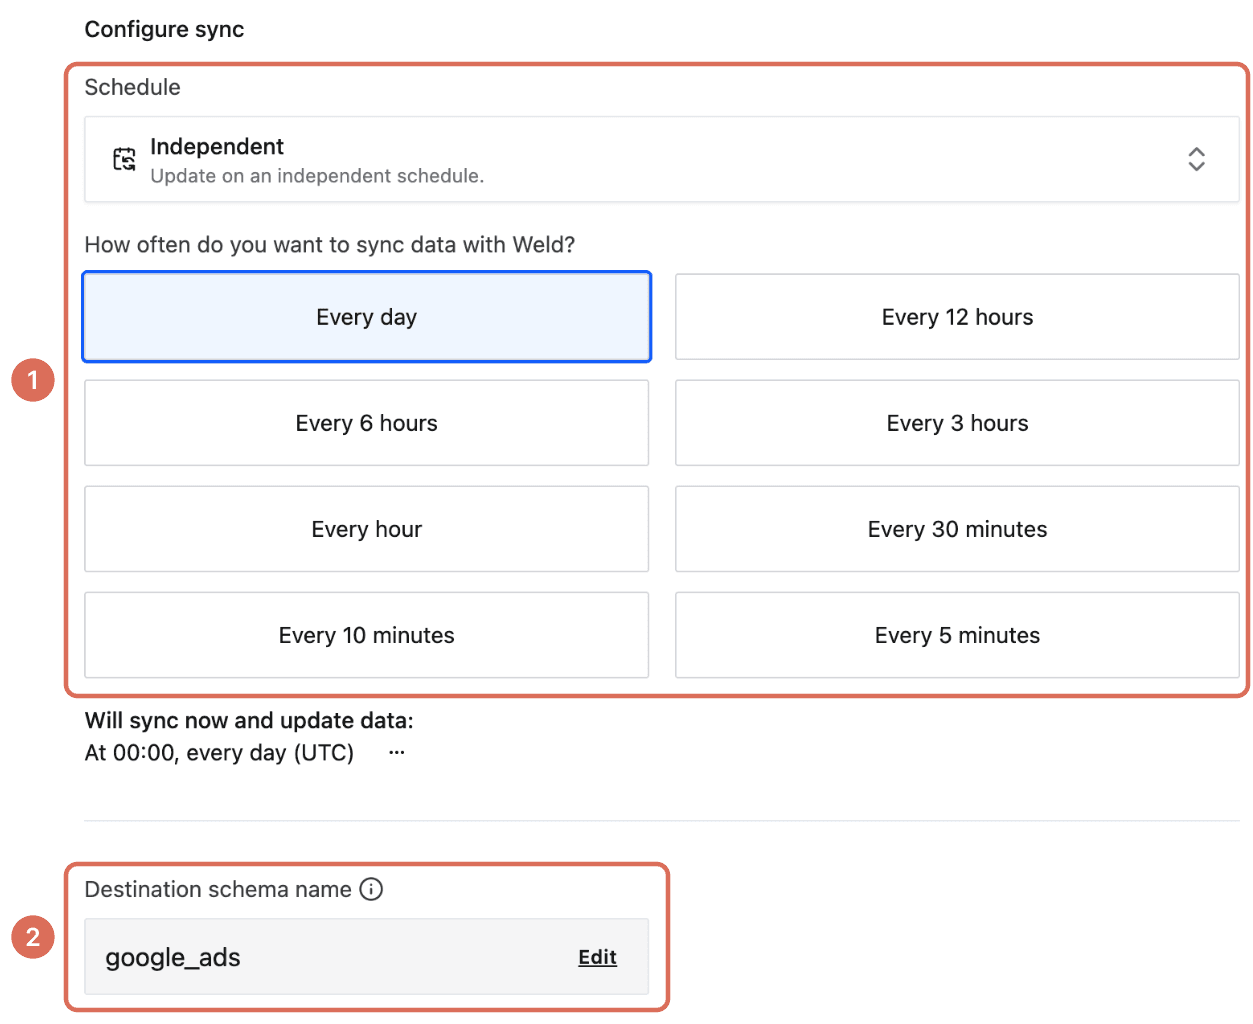The height and width of the screenshot is (1024, 1253).
Task: Click the 'At 00:00, every day (UTC)' text
Action: point(219,753)
